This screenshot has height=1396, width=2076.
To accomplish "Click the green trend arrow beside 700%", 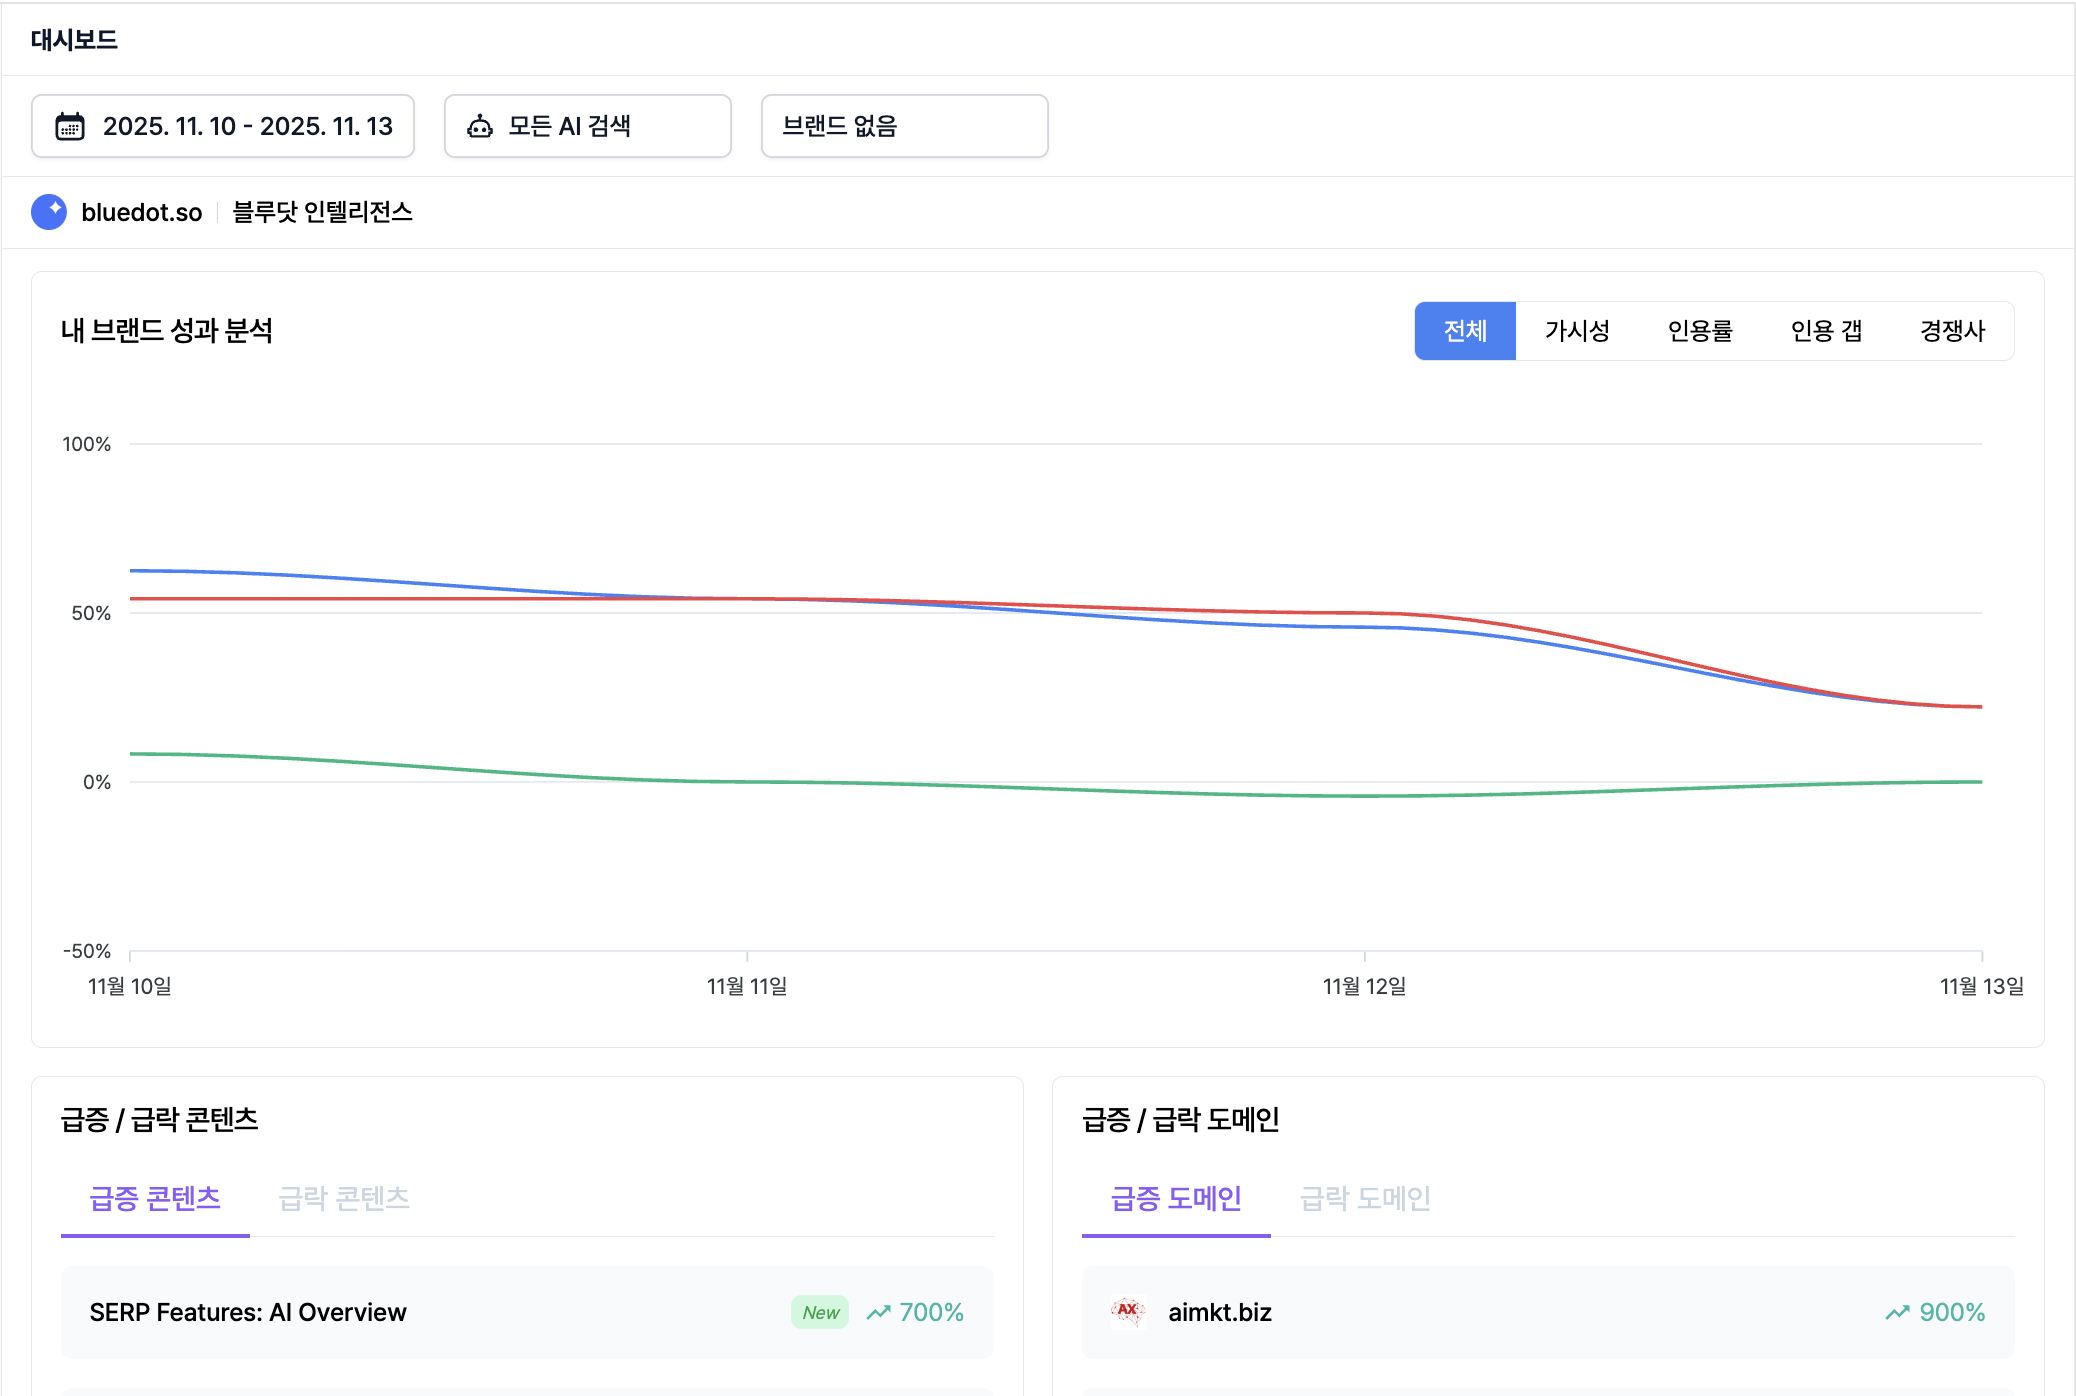I will point(880,1312).
